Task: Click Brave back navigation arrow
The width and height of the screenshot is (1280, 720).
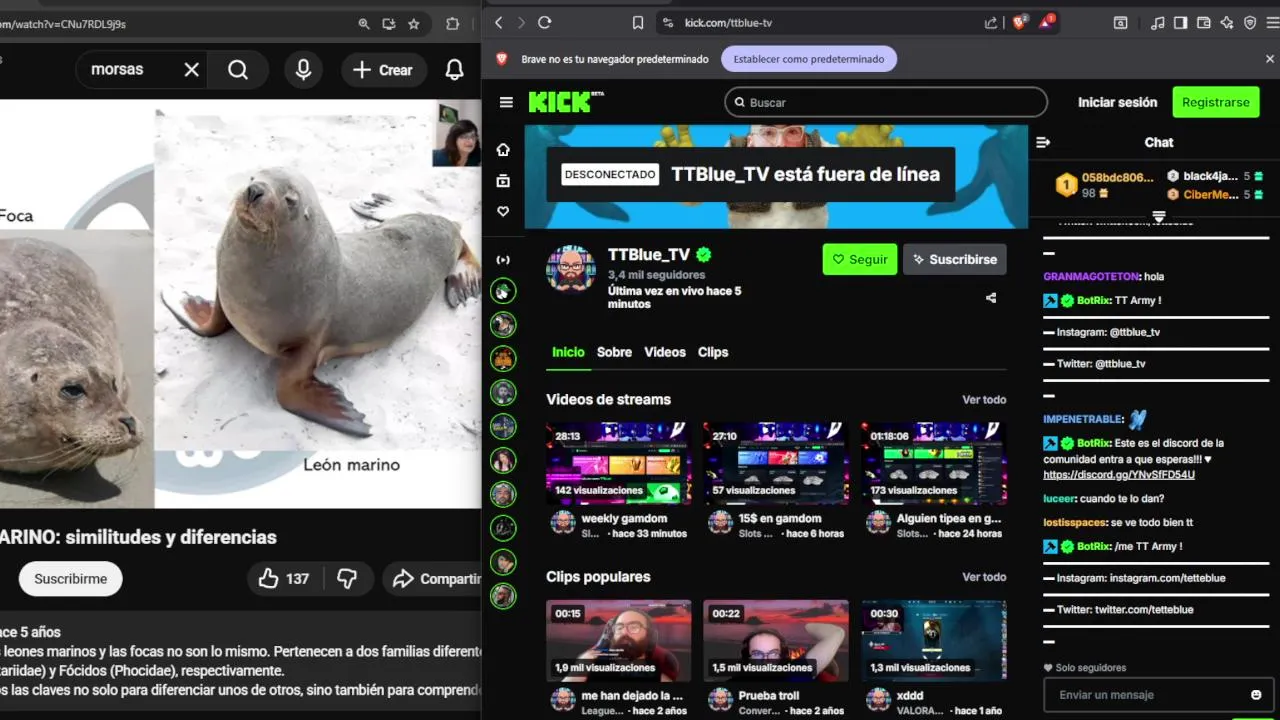Action: click(x=498, y=23)
